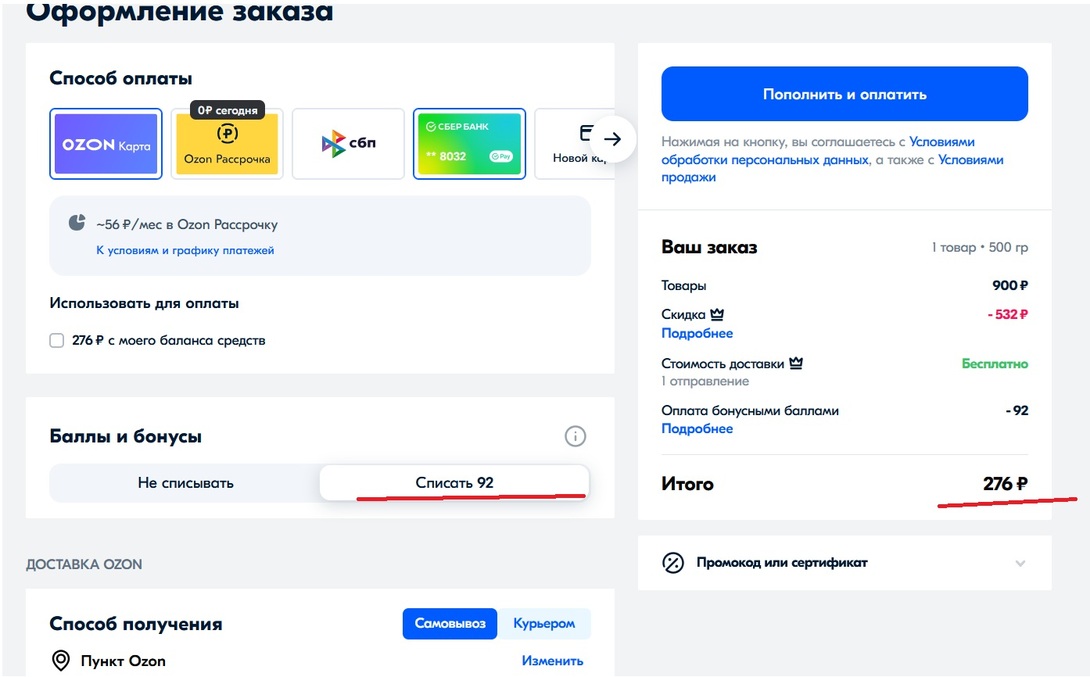The width and height of the screenshot is (1090, 677).
Task: Switch delivery to Курьером
Action: click(x=544, y=624)
